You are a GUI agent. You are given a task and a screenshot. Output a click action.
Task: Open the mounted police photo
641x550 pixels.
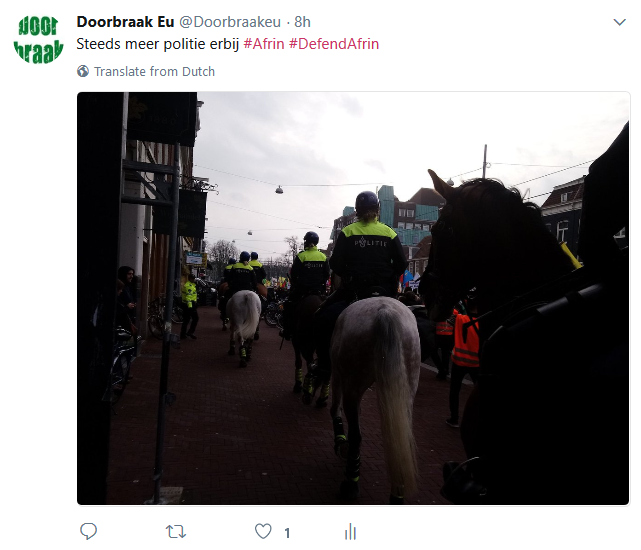[353, 299]
